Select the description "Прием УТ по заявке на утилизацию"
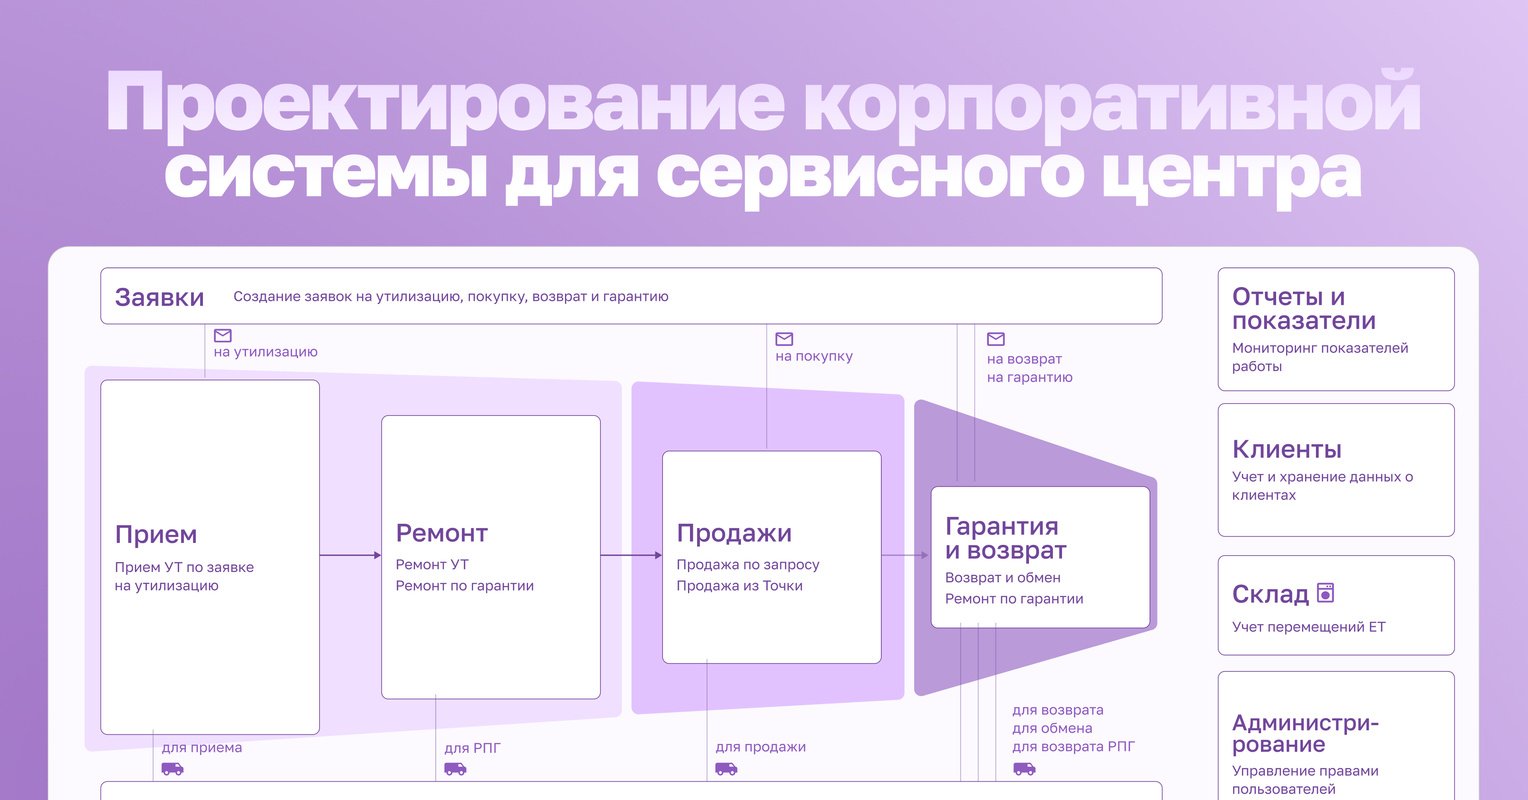The height and width of the screenshot is (800, 1528). click(x=184, y=576)
